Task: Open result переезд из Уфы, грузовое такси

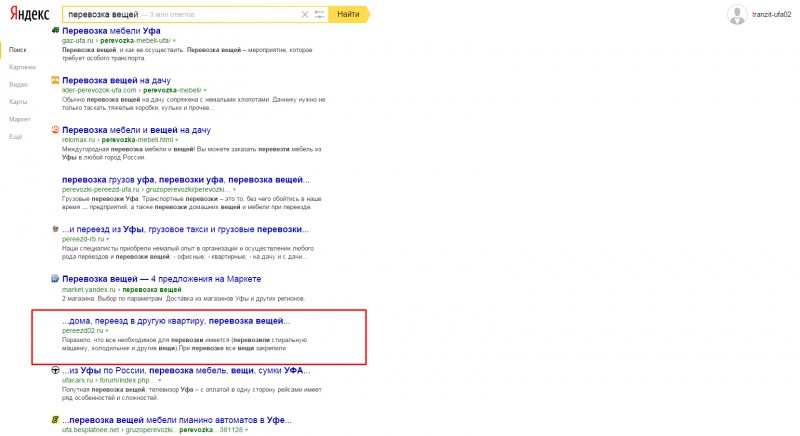Action: [185, 229]
